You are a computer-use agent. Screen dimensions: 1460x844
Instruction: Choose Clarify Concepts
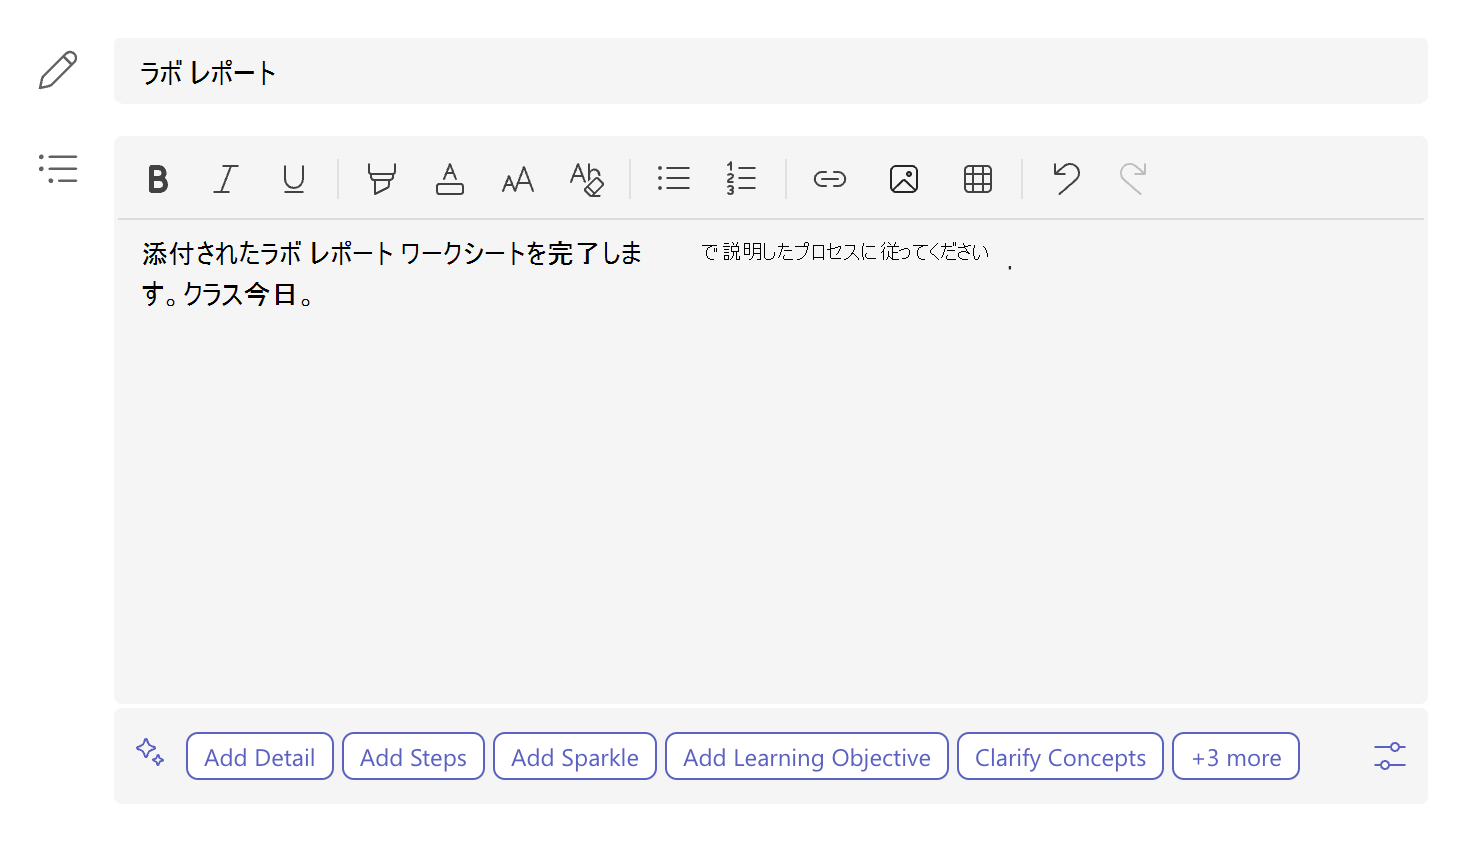(1061, 756)
